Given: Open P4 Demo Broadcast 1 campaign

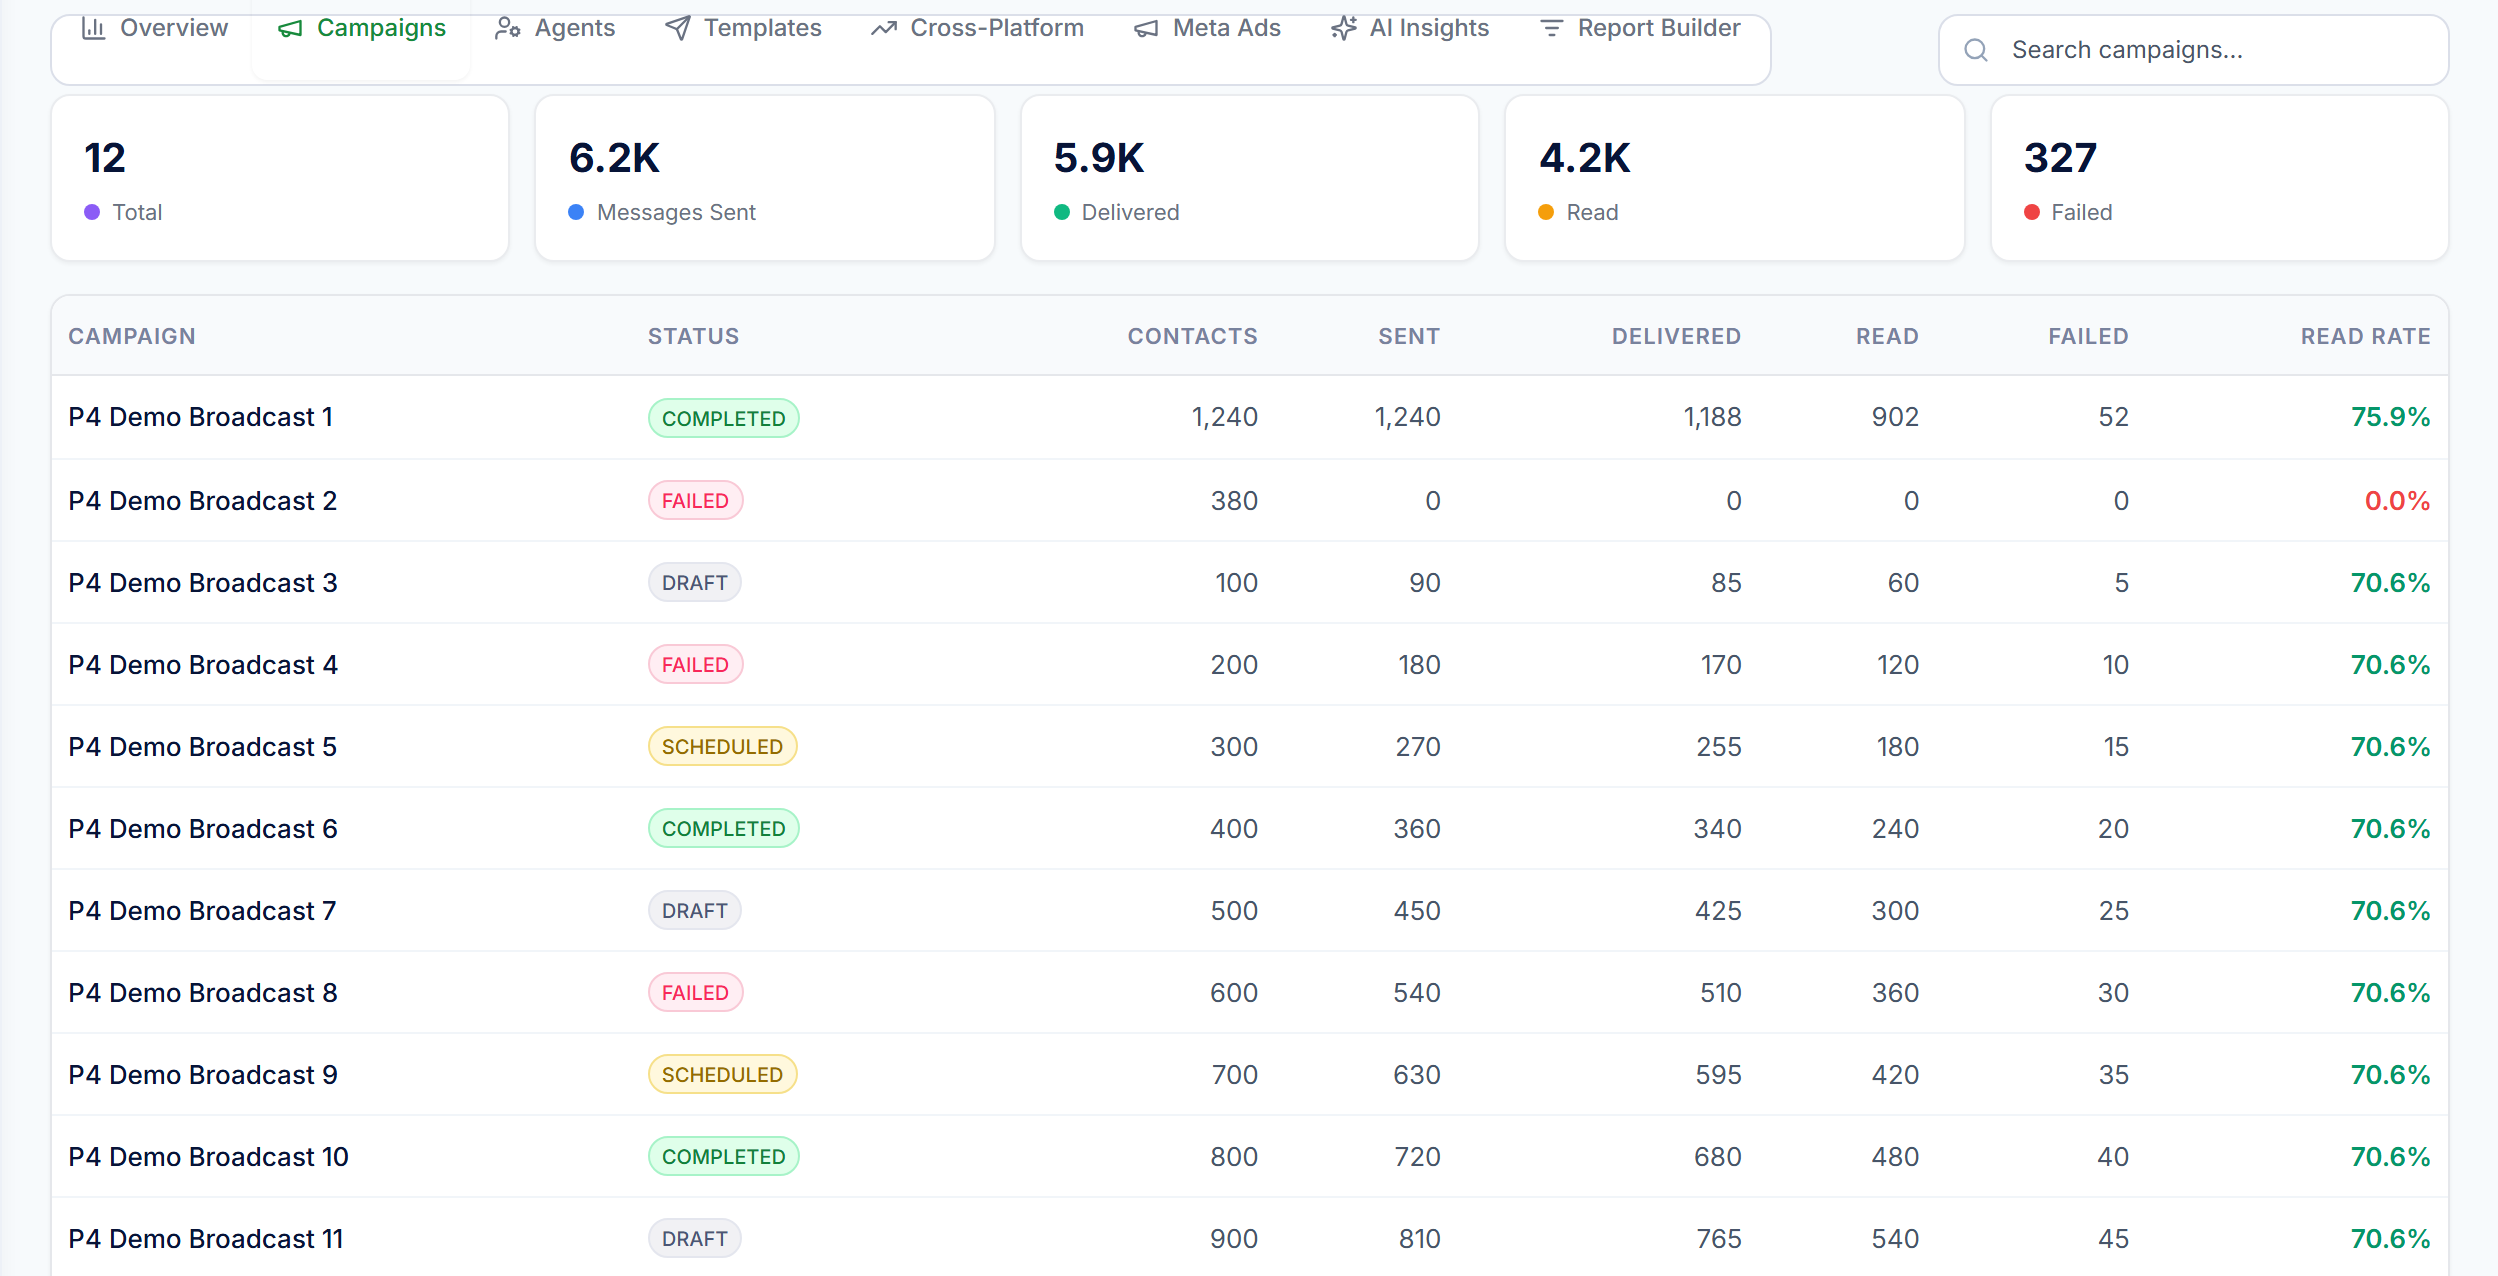Looking at the screenshot, I should coord(201,417).
